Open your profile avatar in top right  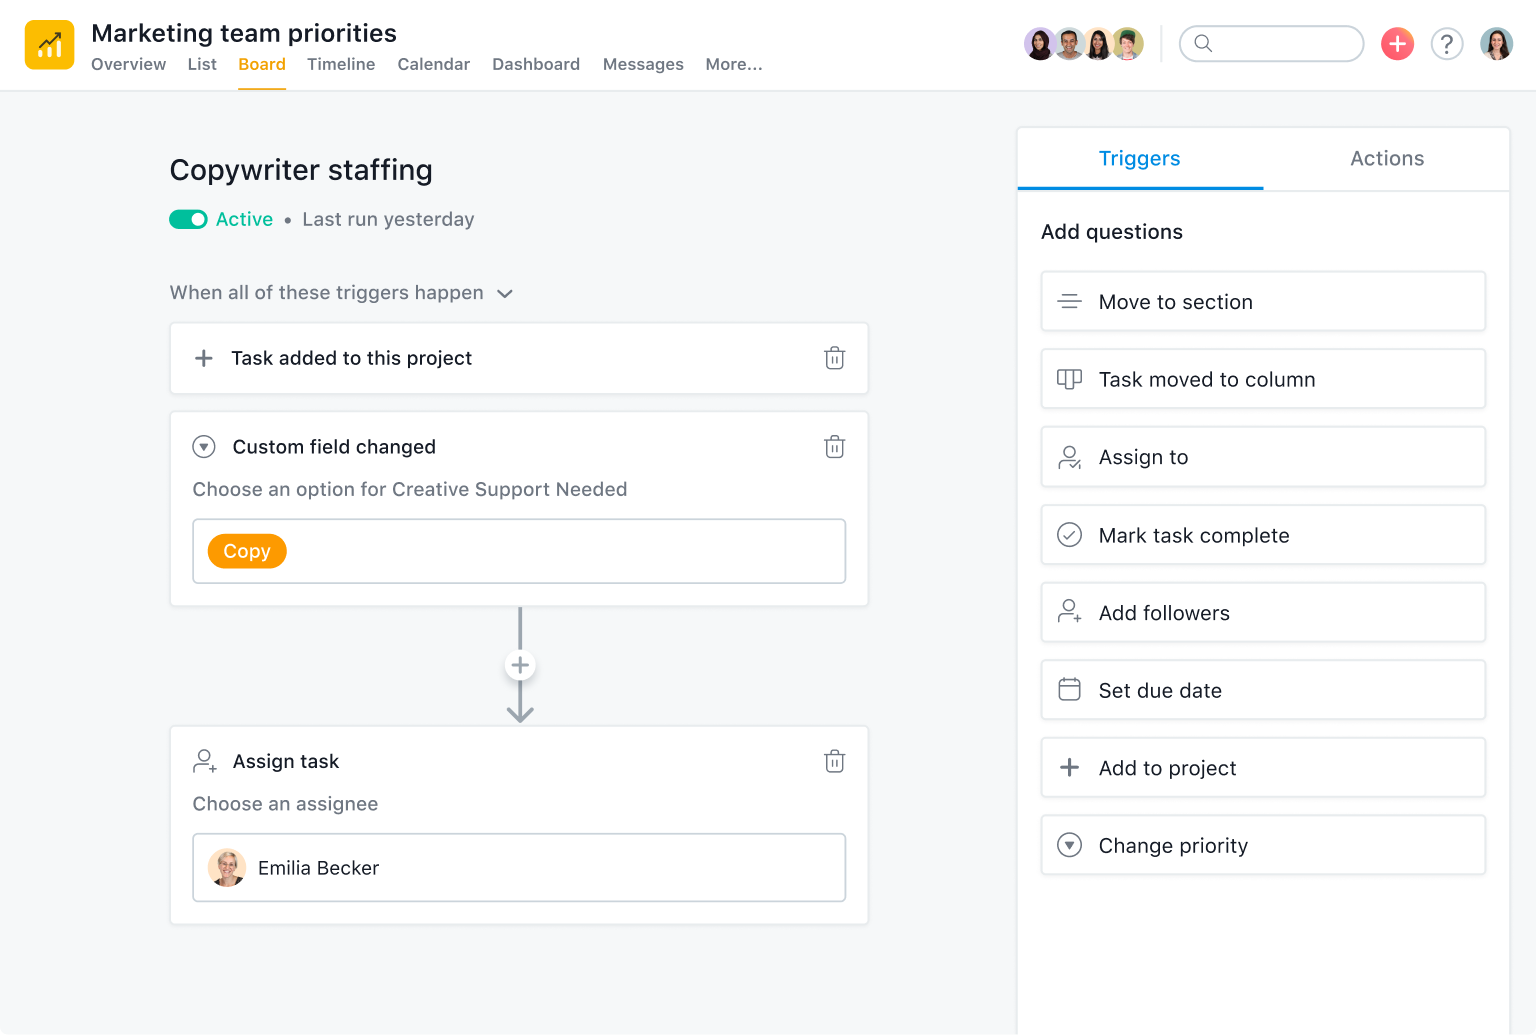(x=1496, y=44)
